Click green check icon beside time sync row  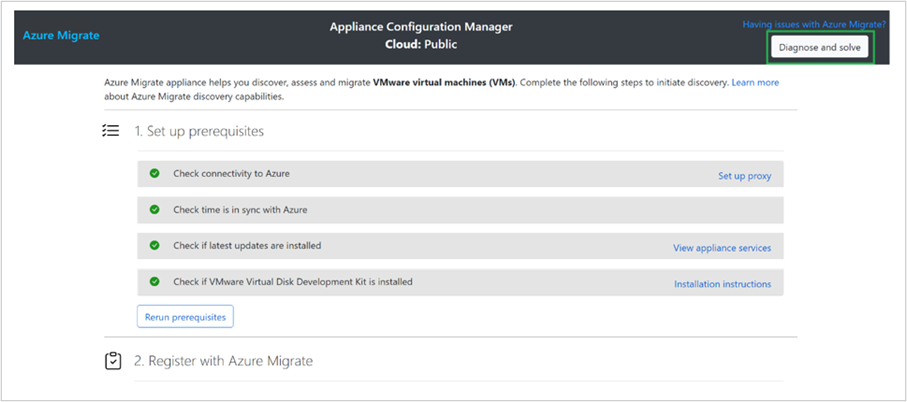(x=155, y=209)
